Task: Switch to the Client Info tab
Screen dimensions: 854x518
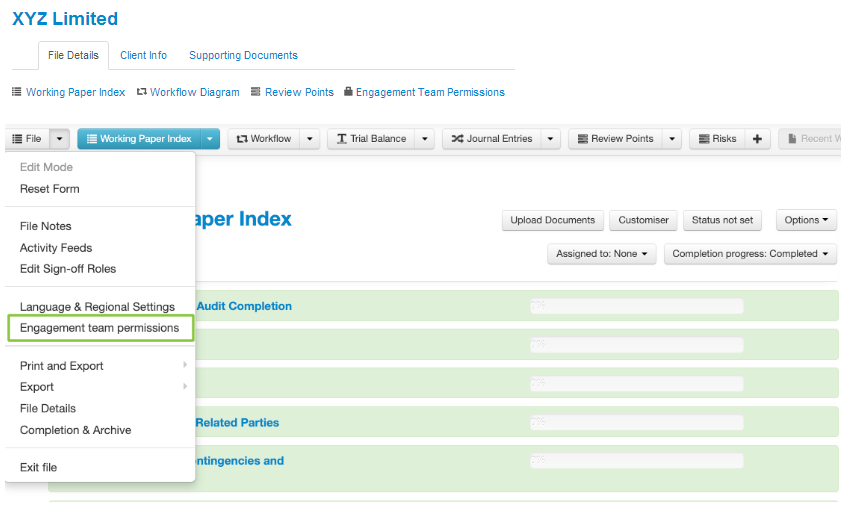Action: pos(143,55)
